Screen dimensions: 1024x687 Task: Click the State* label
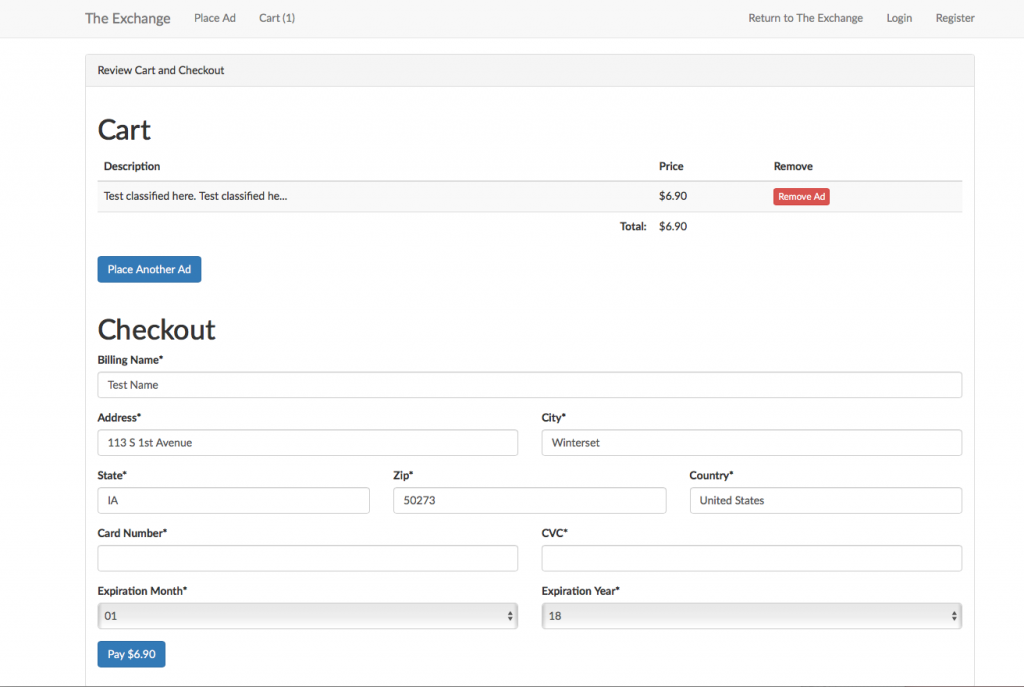coord(112,475)
